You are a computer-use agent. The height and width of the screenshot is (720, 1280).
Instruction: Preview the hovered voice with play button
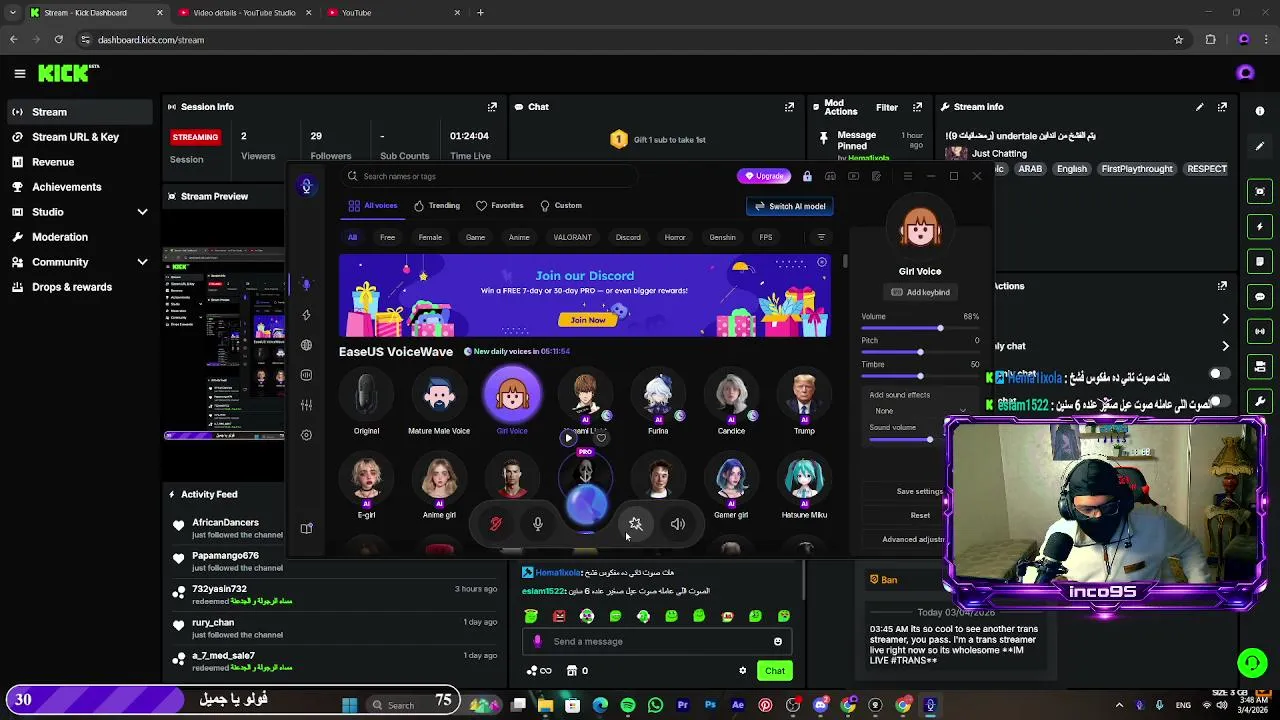tap(568, 437)
